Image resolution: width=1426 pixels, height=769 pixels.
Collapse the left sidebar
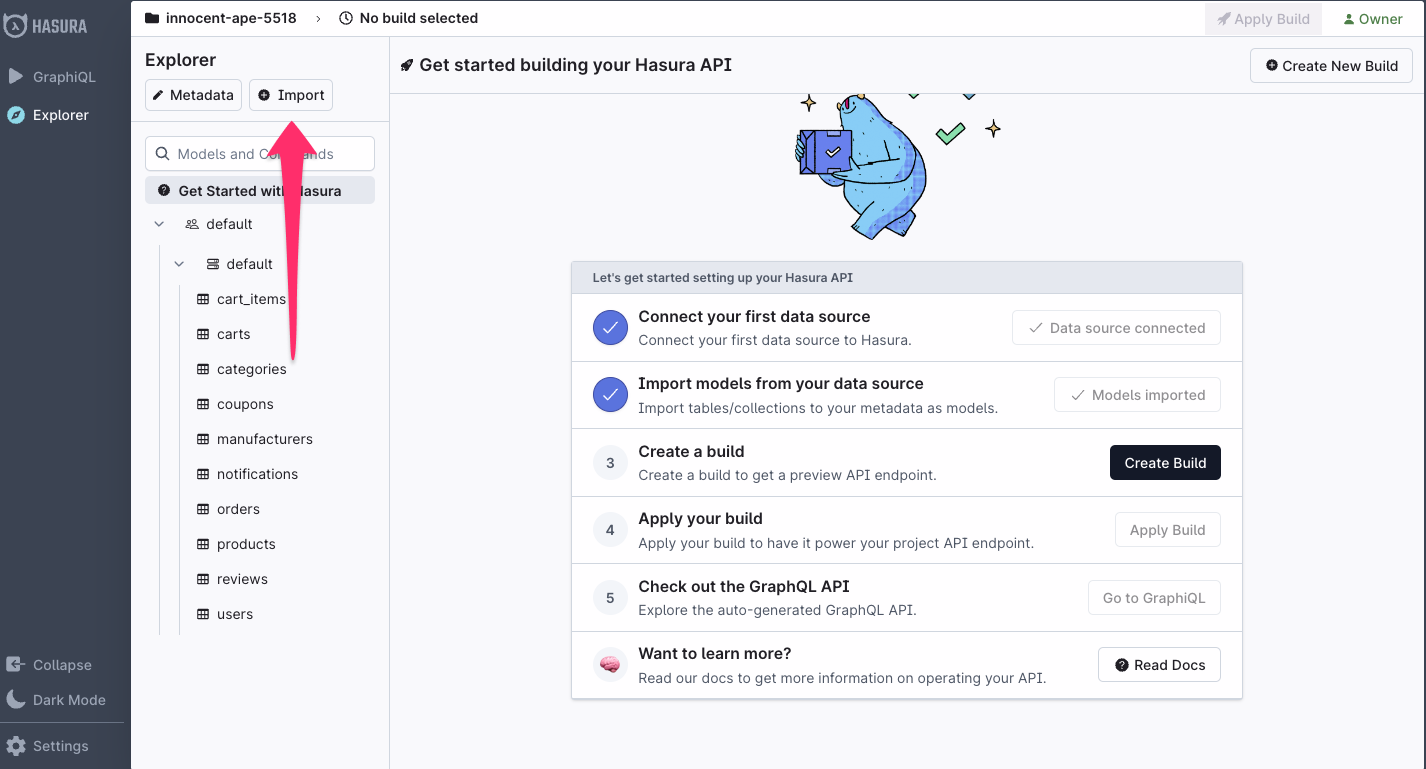(x=50, y=665)
